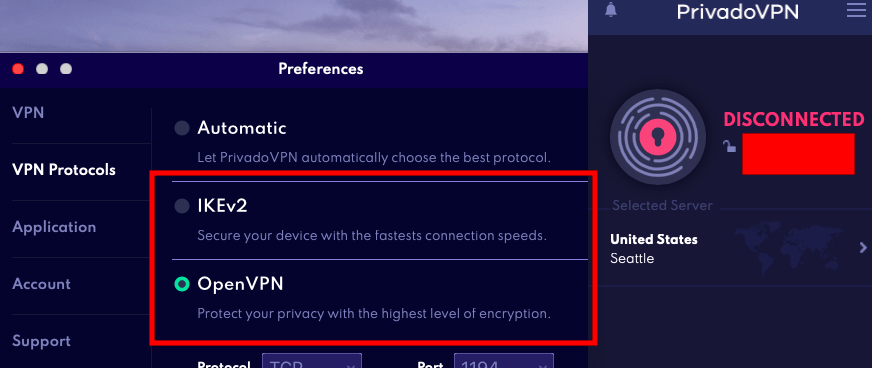Screen dimensions: 872x368
Task: Close the Preferences window
Action: [x=18, y=69]
